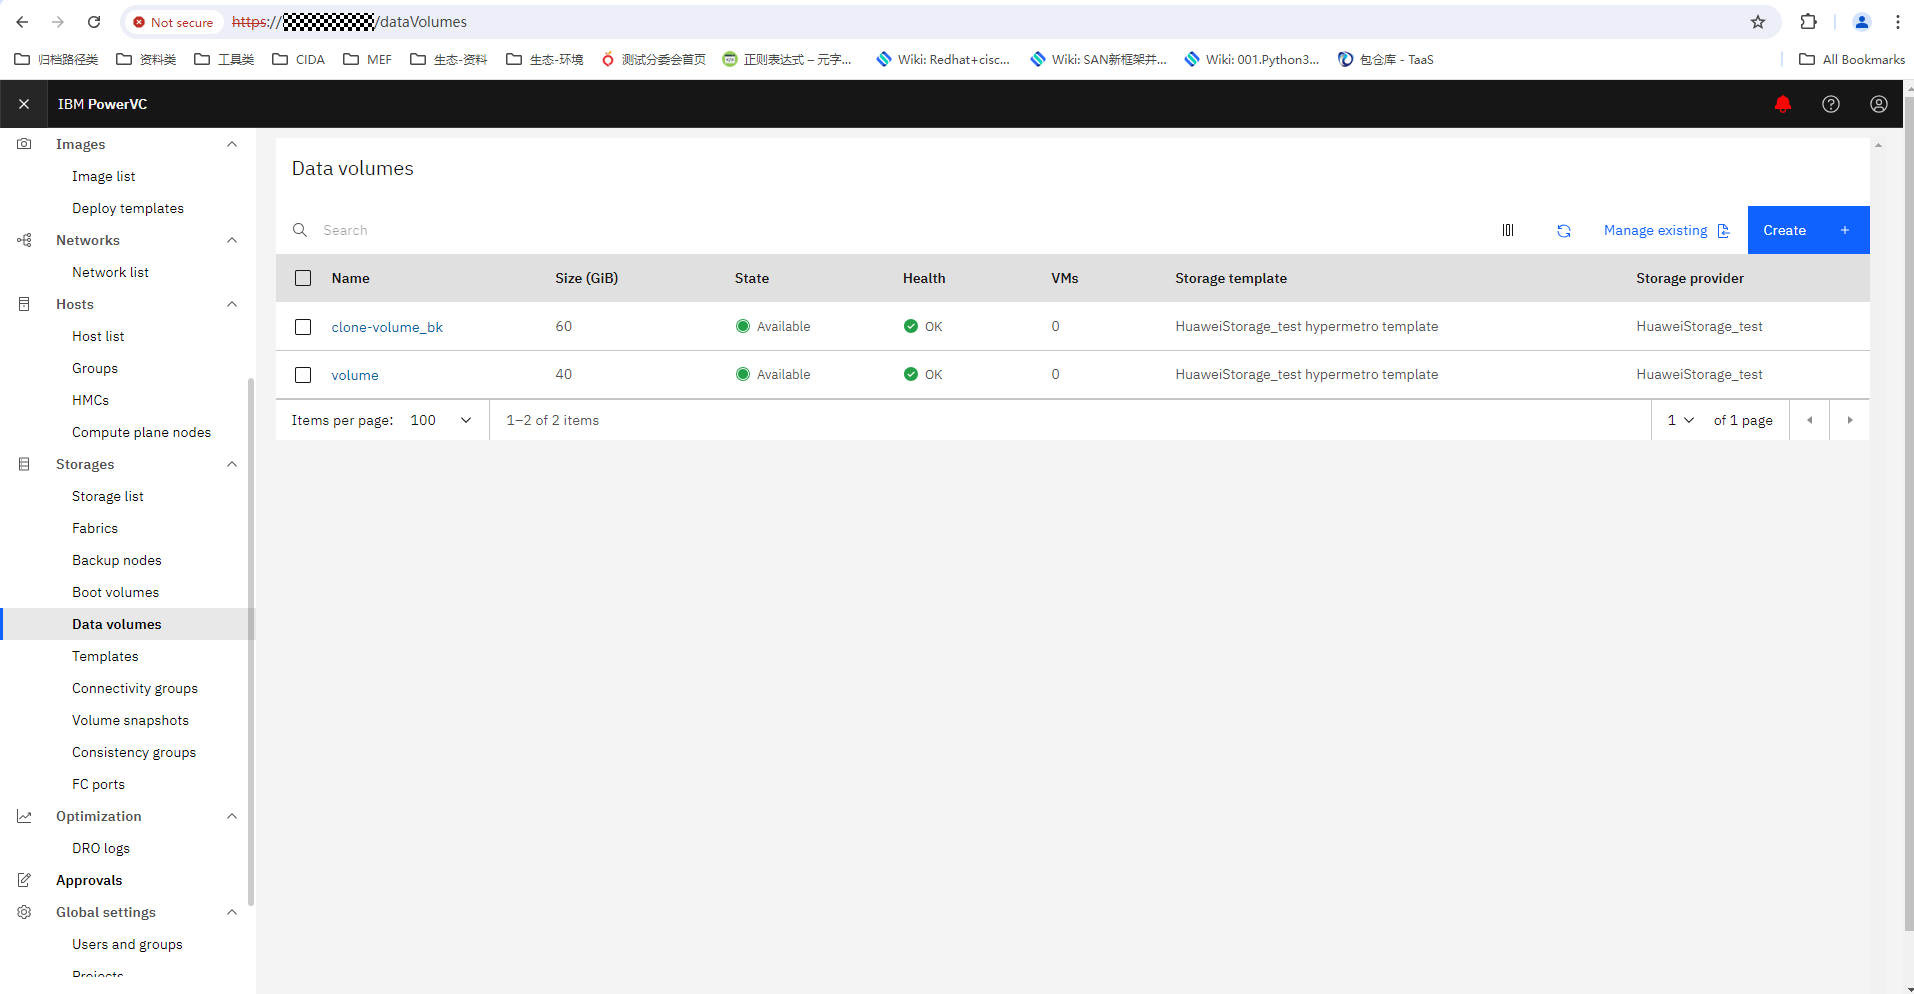Click the Images camera icon
Image resolution: width=1914 pixels, height=994 pixels.
24,144
